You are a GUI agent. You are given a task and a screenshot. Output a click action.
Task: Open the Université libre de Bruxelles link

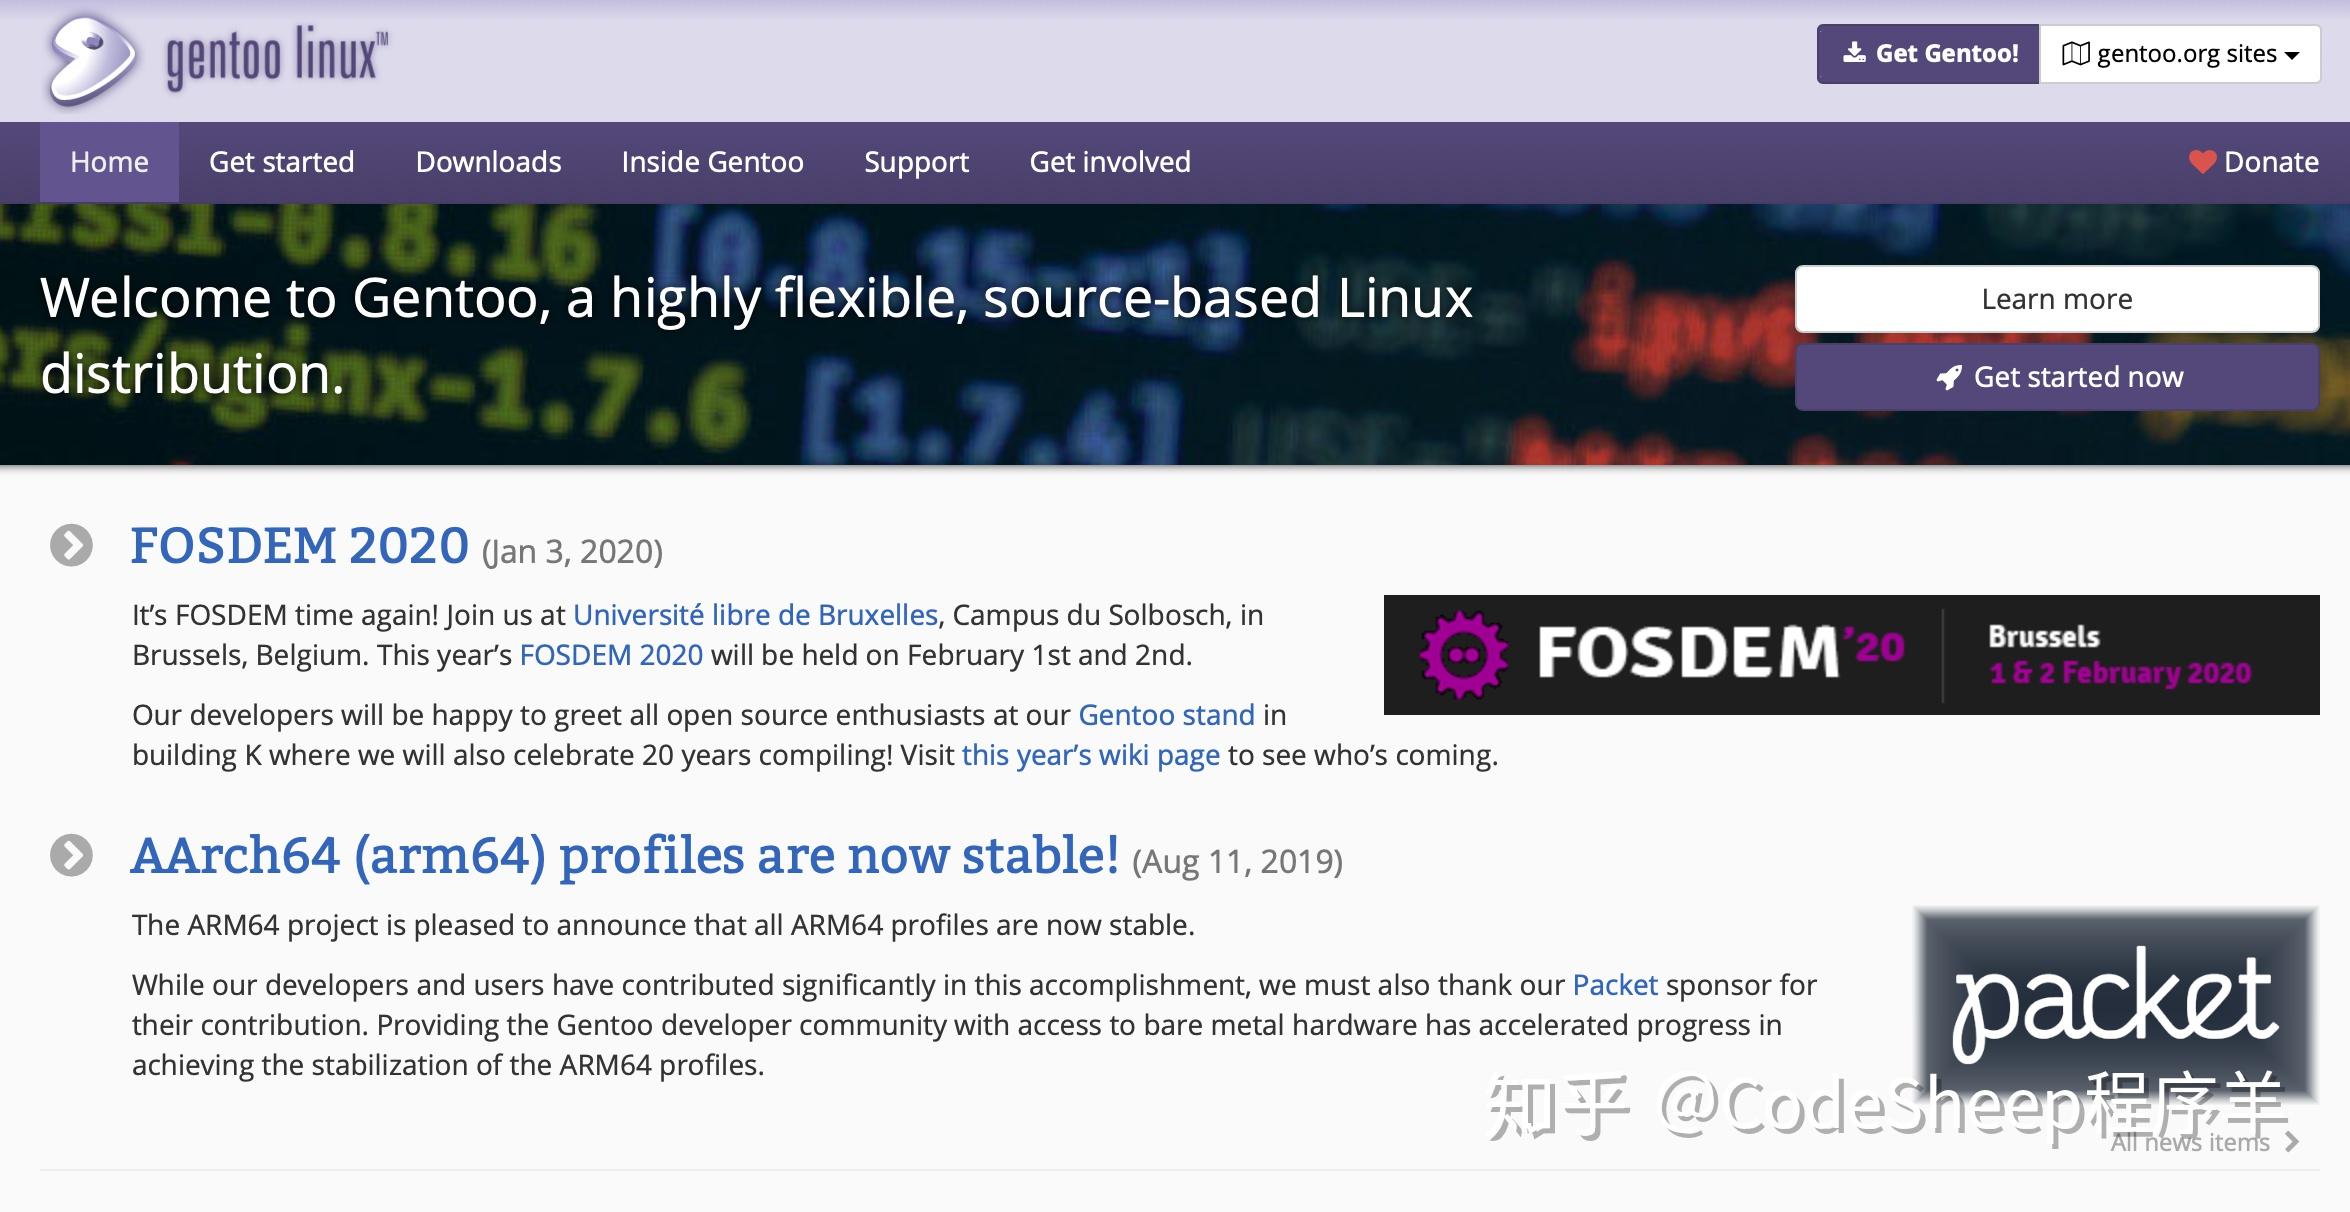point(754,615)
